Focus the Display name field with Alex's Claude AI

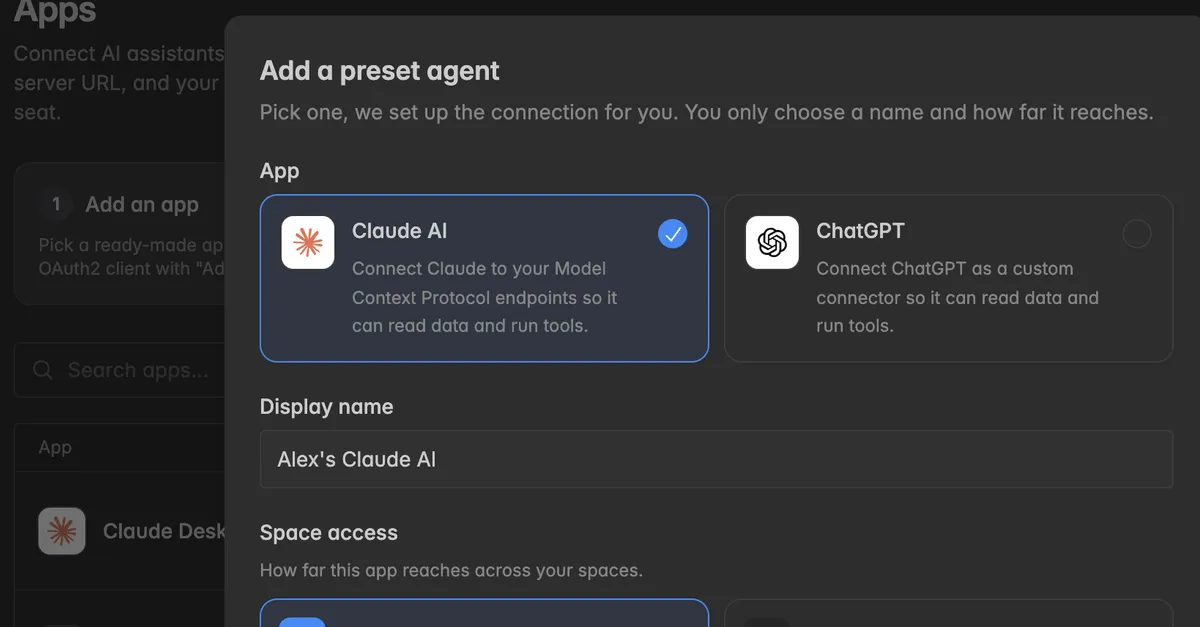[x=716, y=459]
